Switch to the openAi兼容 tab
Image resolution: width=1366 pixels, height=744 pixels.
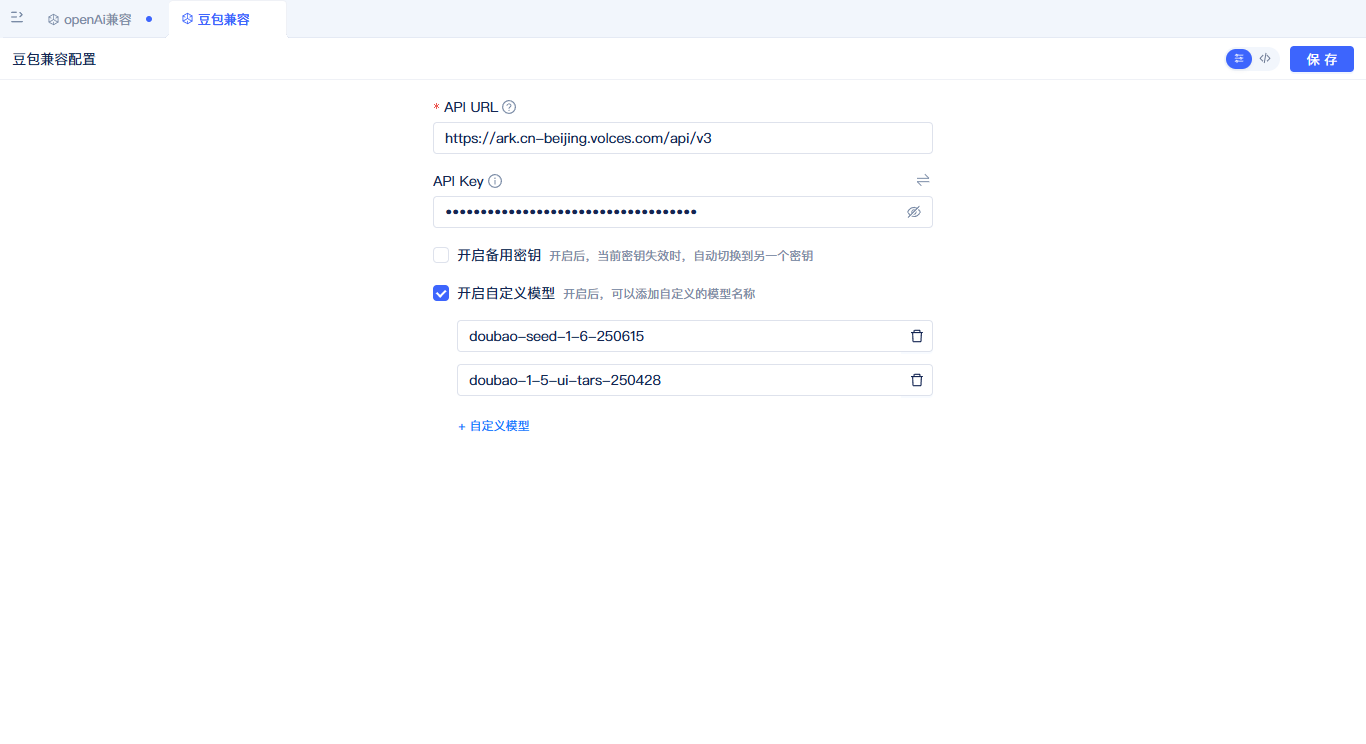pos(100,19)
